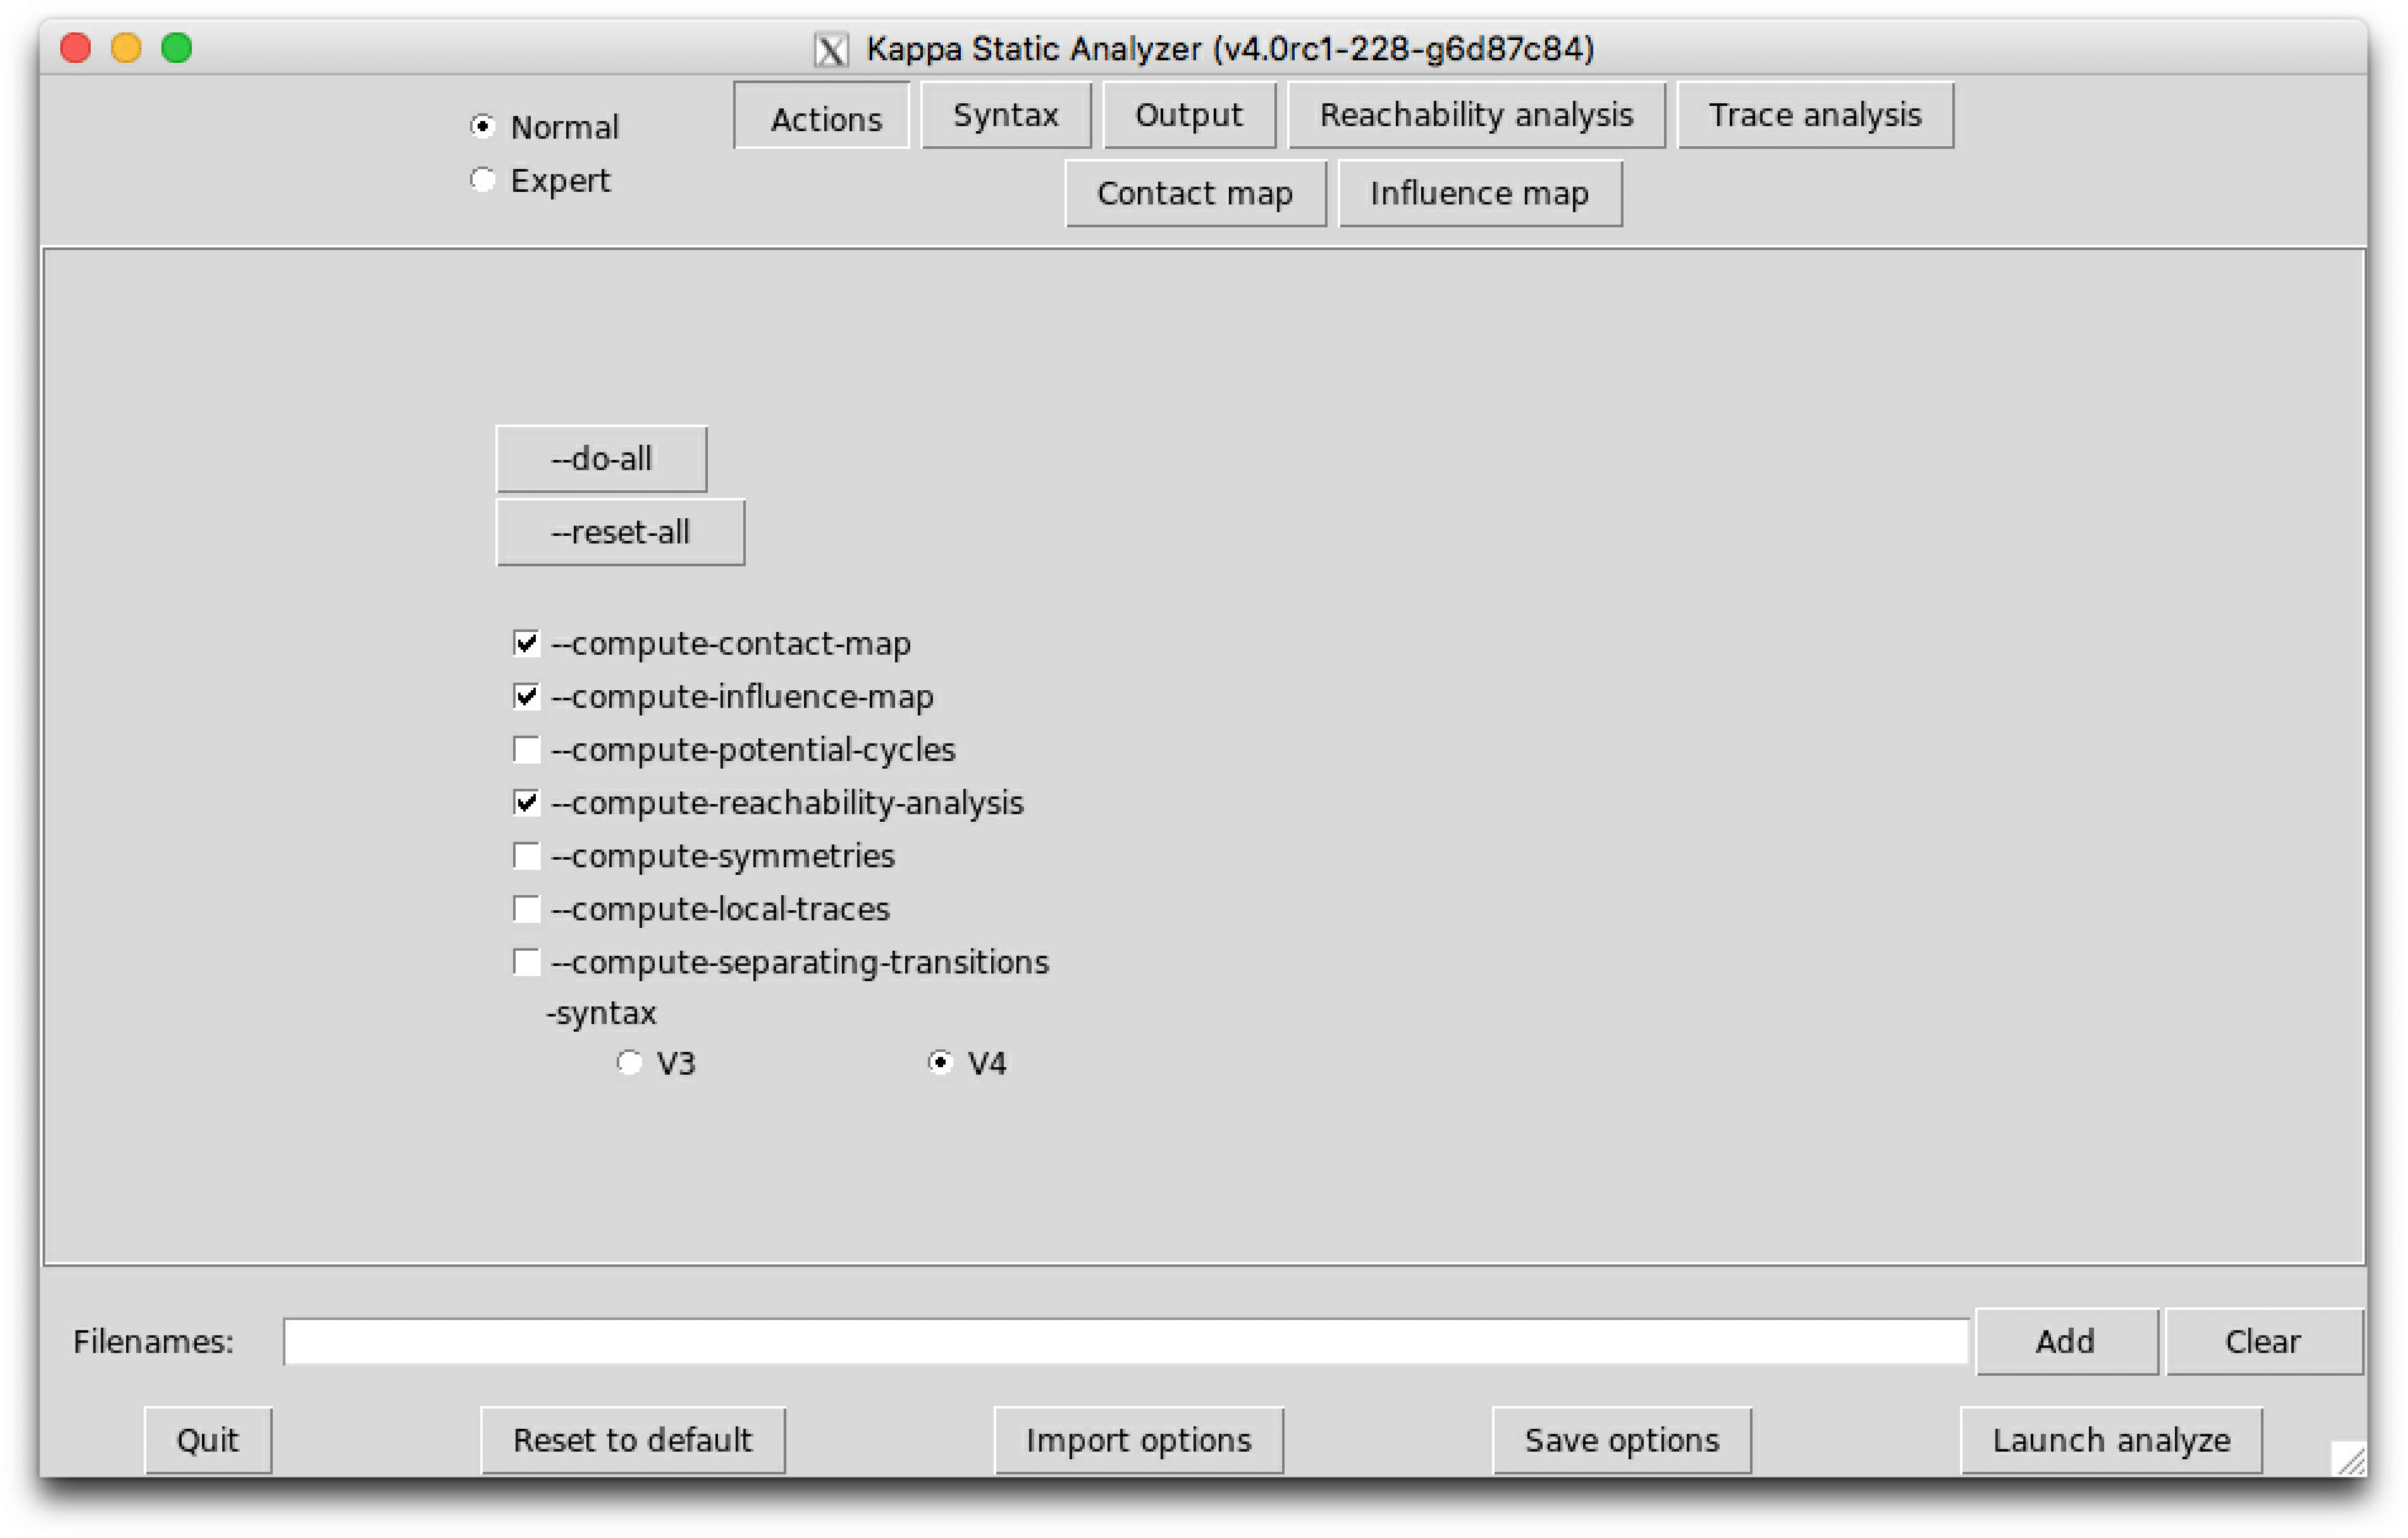Open Import options dialog

coord(1139,1441)
